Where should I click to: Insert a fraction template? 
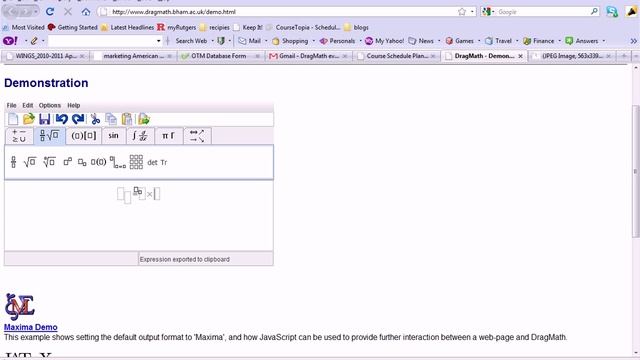(13, 162)
